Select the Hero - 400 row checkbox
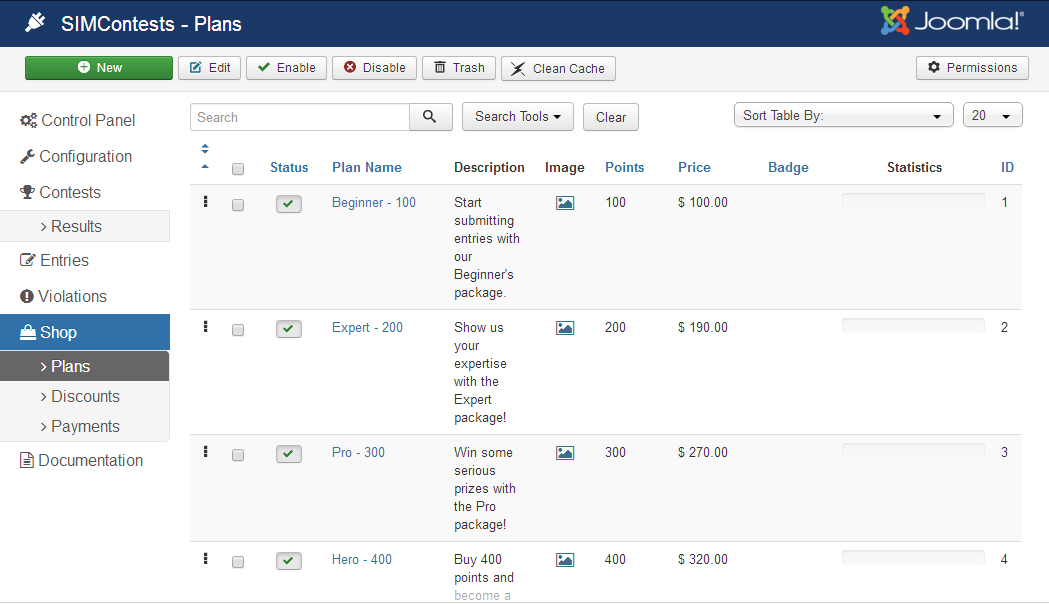This screenshot has height=604, width=1049. (x=237, y=562)
